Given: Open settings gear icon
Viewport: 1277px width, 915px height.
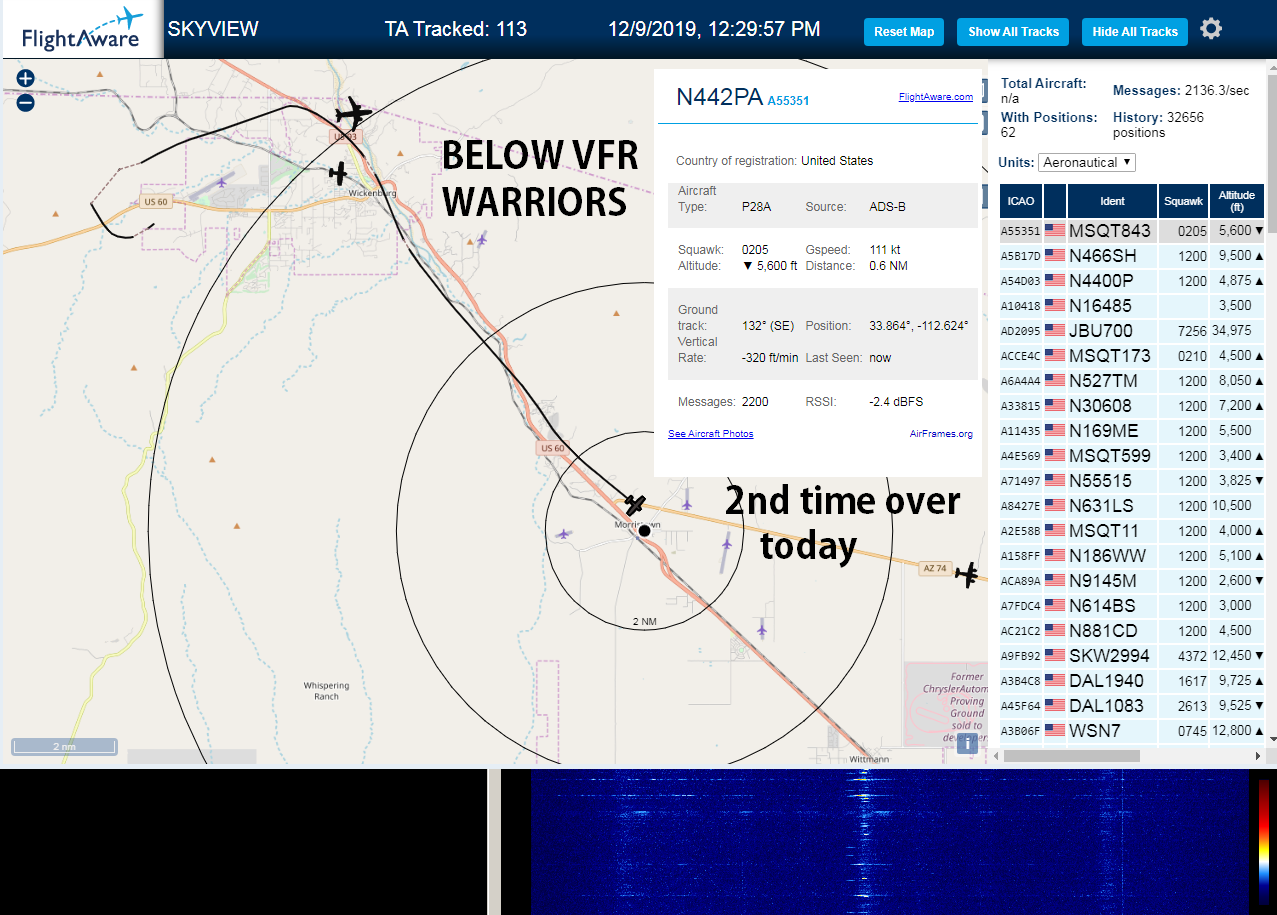Looking at the screenshot, I should click(x=1211, y=29).
